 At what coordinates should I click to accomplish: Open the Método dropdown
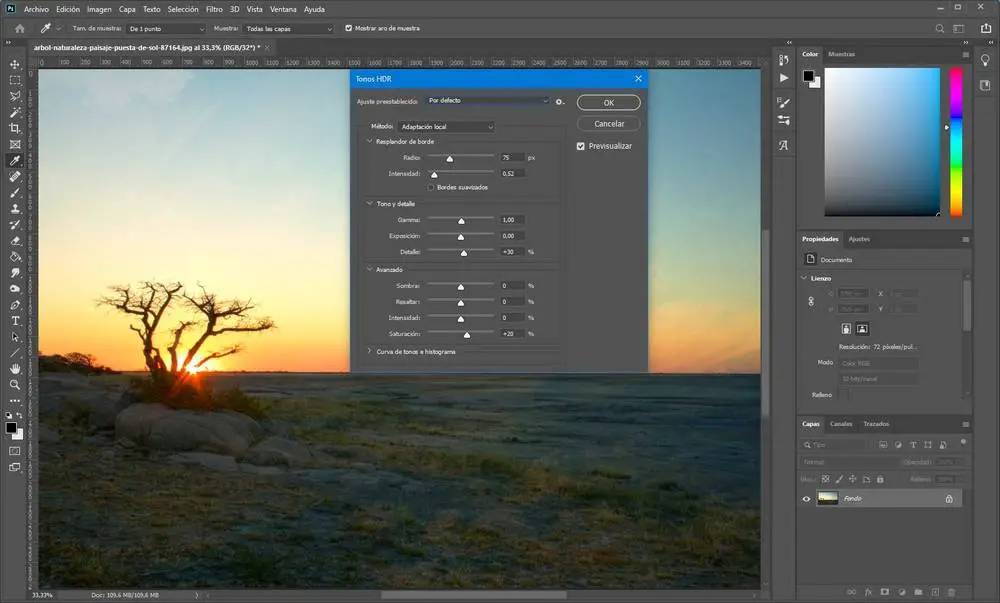(446, 127)
